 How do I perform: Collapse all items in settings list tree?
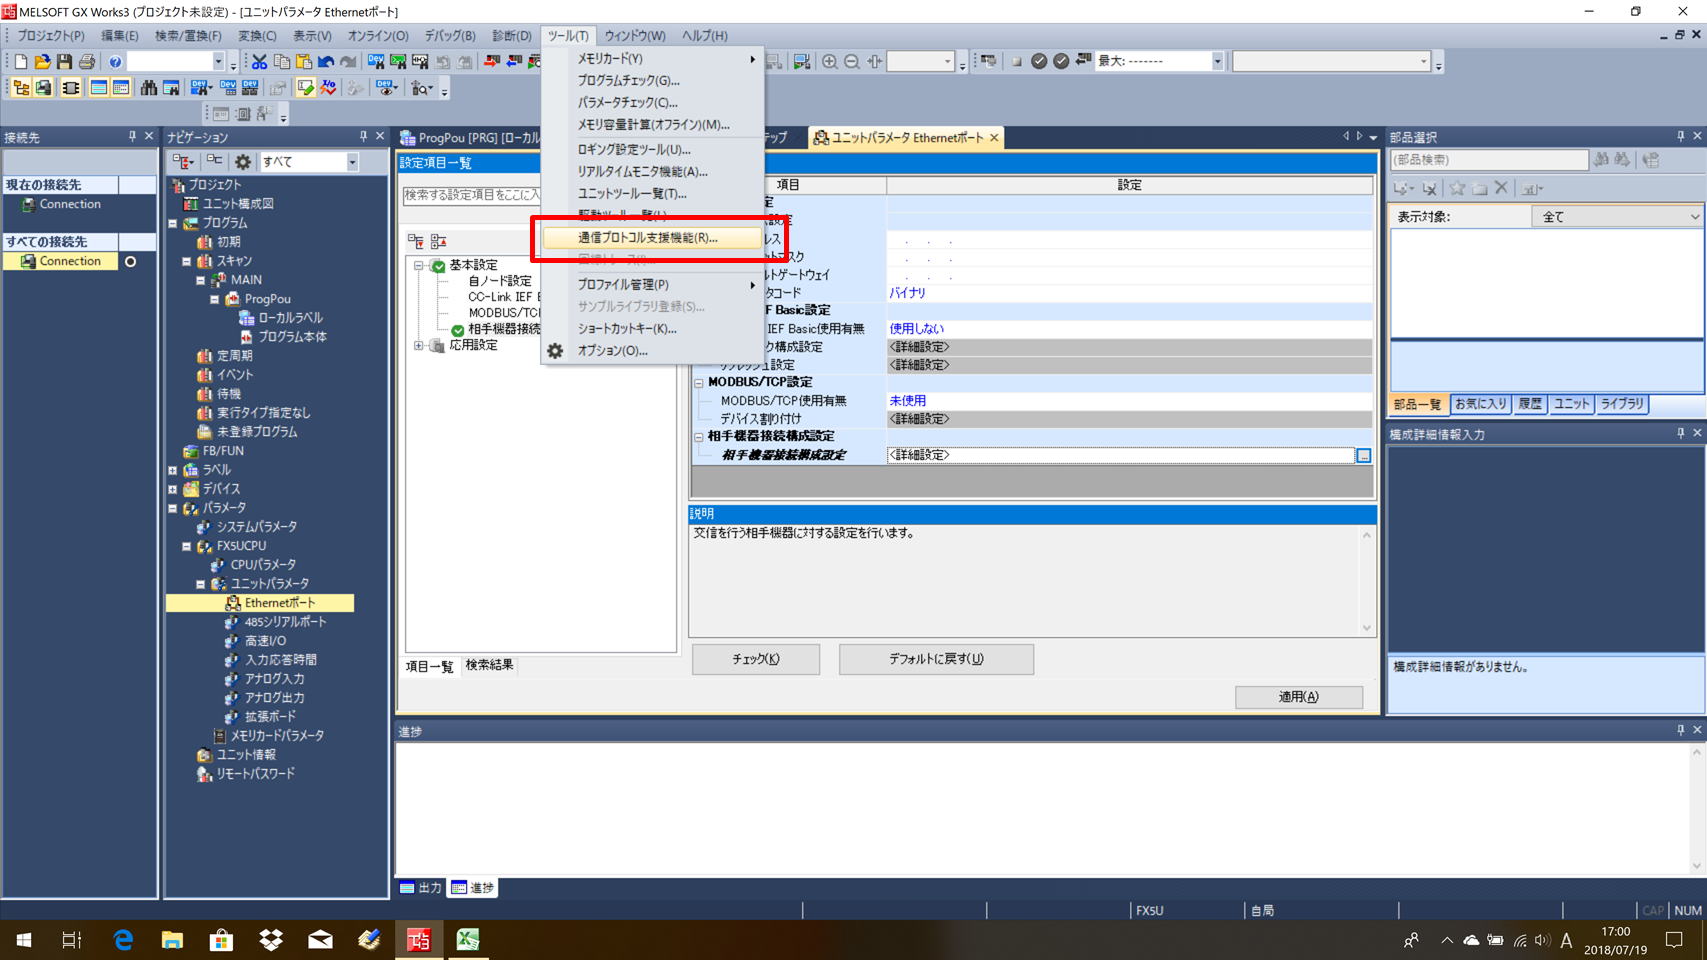(438, 241)
